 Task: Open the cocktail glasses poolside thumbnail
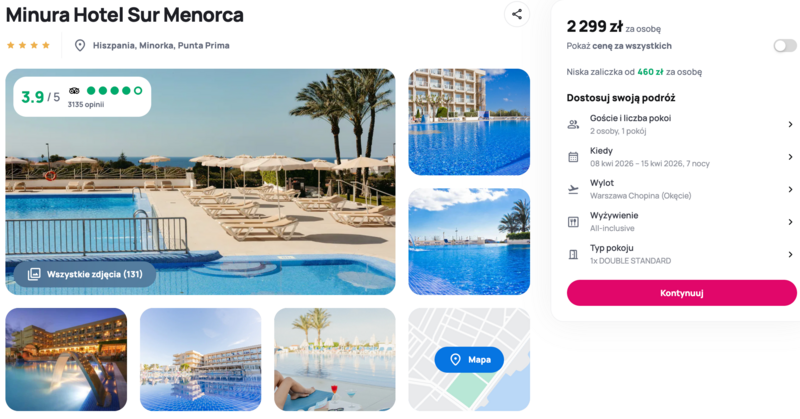(335, 359)
